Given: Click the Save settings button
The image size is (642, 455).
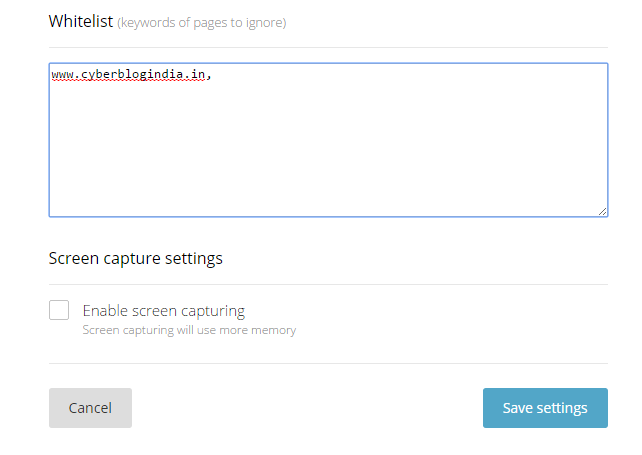Looking at the screenshot, I should coord(545,408).
